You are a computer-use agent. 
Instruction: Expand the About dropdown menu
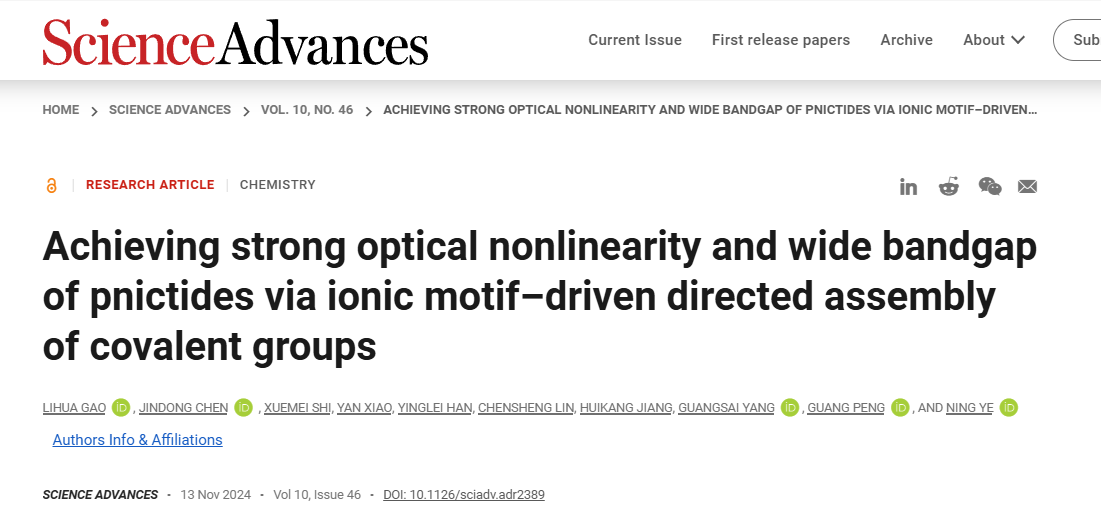994,40
